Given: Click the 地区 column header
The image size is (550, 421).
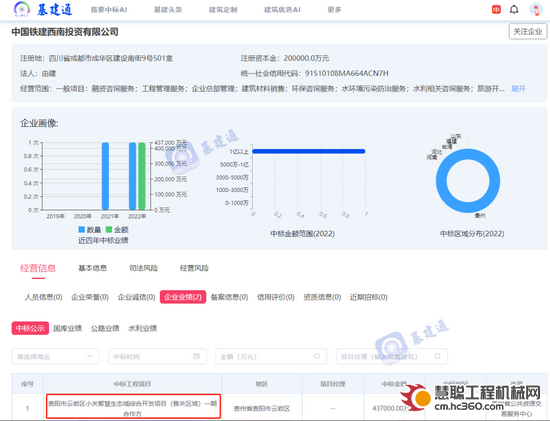Looking at the screenshot, I should tap(262, 384).
